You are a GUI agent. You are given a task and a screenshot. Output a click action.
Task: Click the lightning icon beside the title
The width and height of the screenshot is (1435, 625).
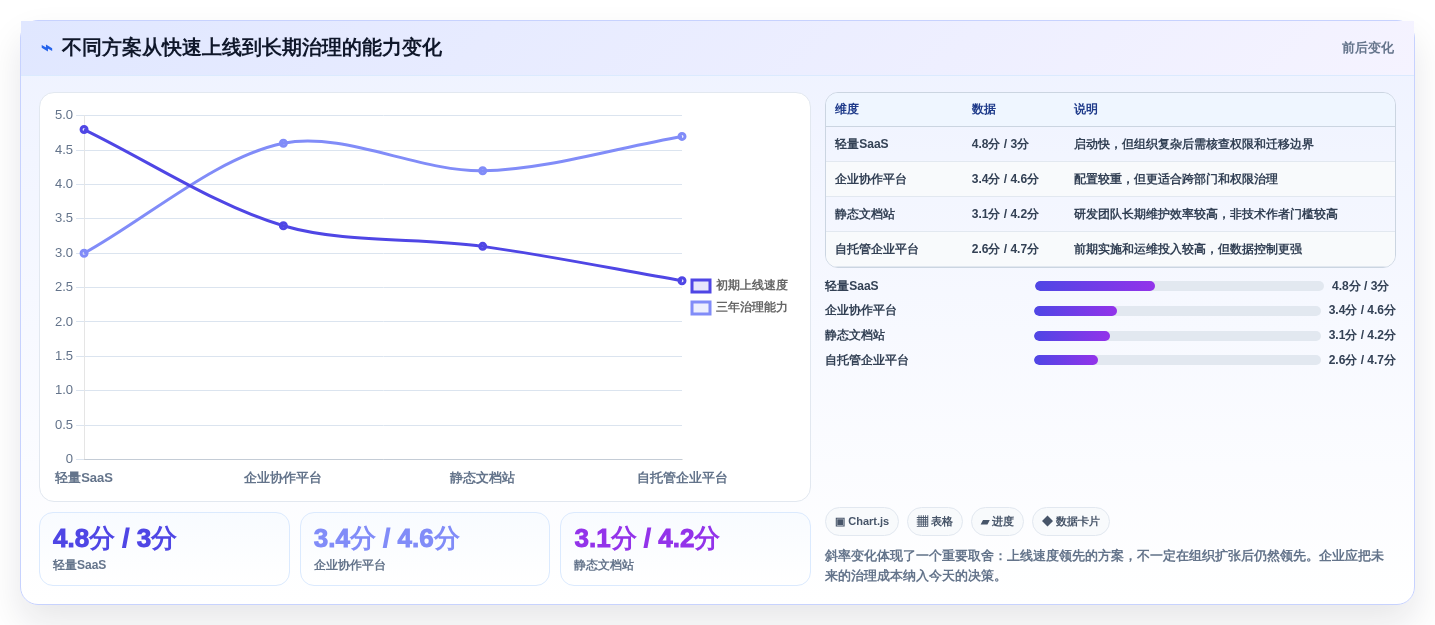47,48
